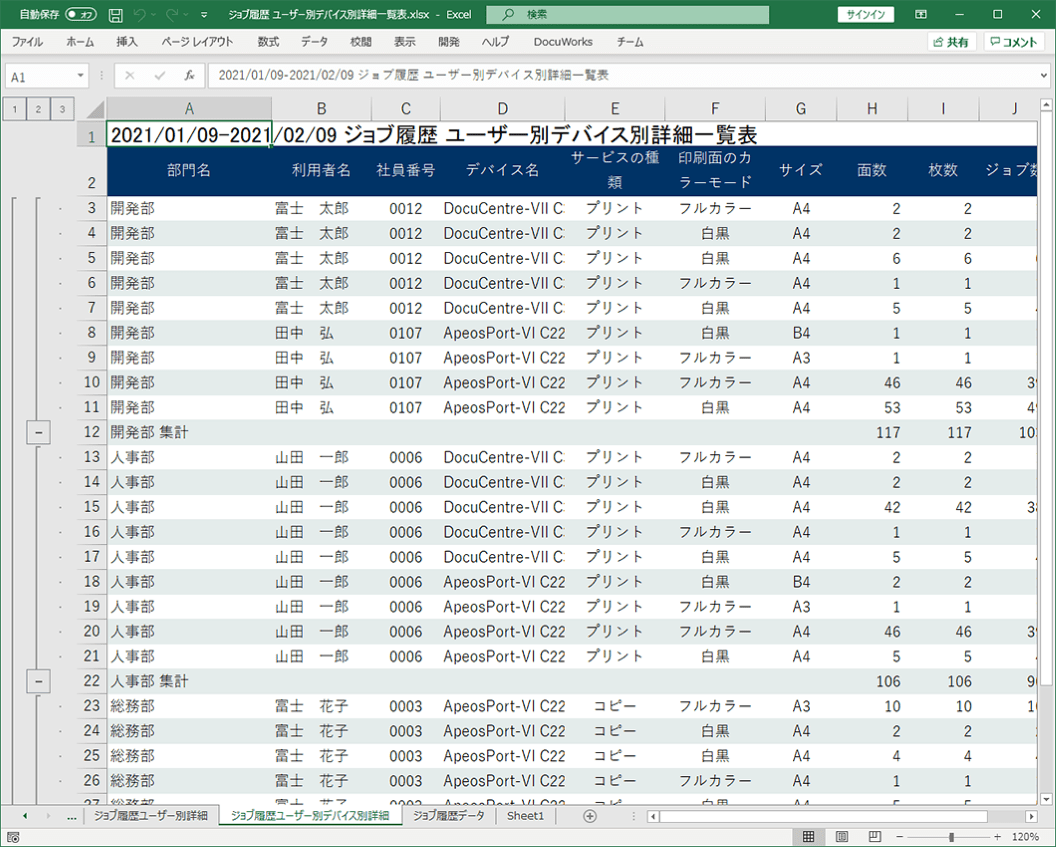
Task: Open the ページレイアウト ribbon tab
Action: pos(197,42)
